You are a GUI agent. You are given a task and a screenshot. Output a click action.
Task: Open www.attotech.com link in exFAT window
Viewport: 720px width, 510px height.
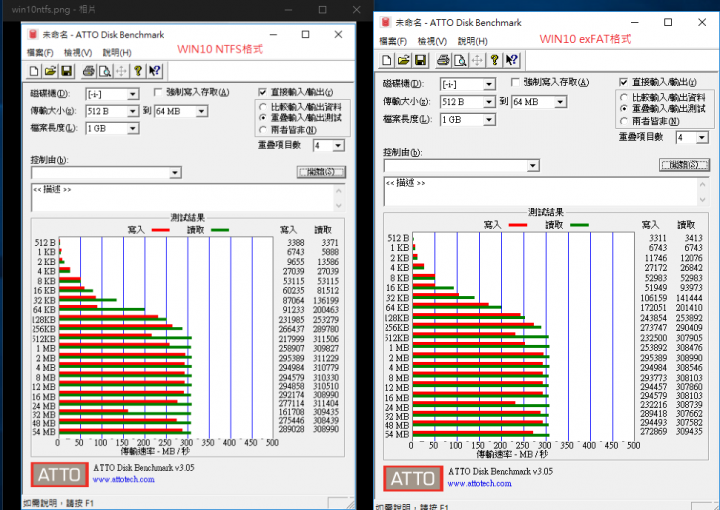[479, 483]
